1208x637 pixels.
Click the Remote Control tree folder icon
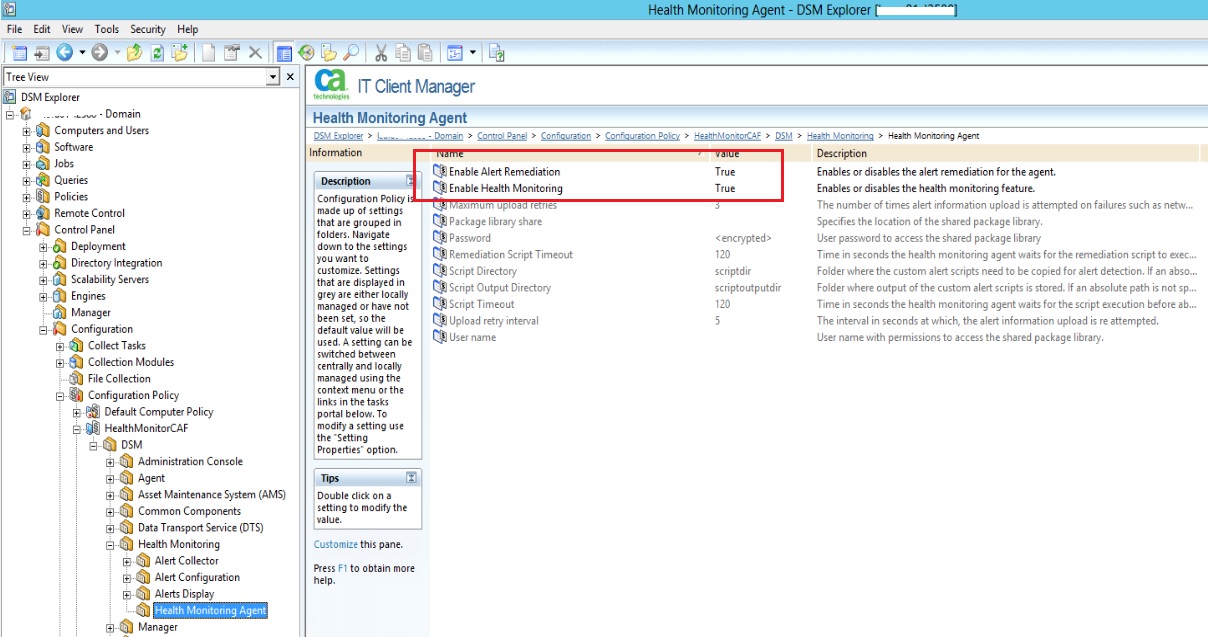tap(43, 213)
